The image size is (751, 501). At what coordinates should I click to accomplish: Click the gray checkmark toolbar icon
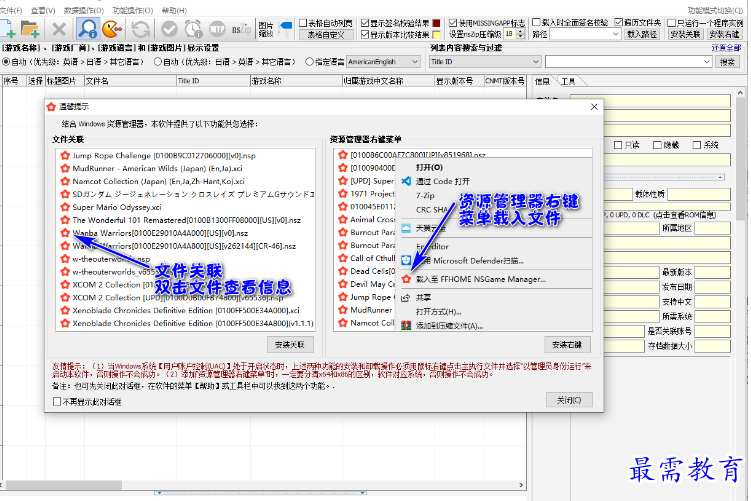pyautogui.click(x=169, y=29)
